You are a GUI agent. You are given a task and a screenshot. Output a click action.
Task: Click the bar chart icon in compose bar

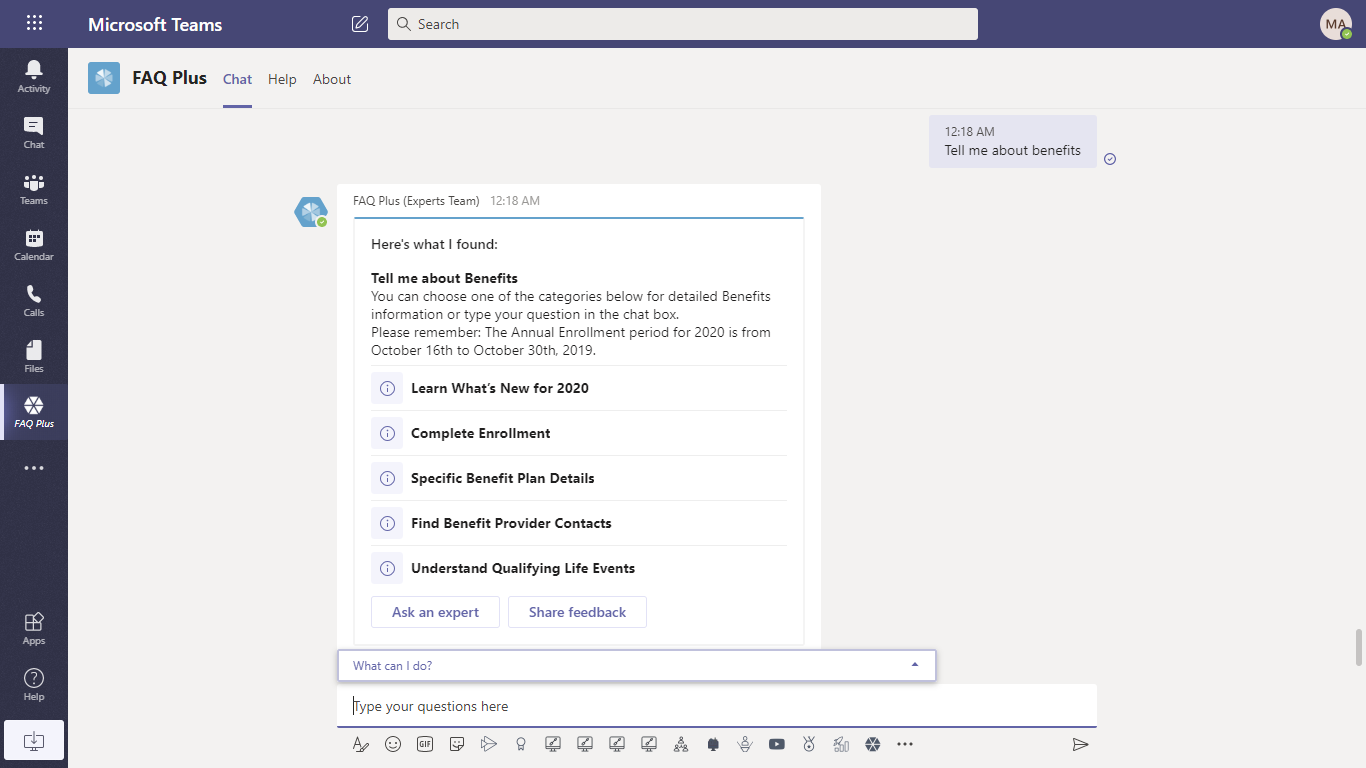[841, 744]
